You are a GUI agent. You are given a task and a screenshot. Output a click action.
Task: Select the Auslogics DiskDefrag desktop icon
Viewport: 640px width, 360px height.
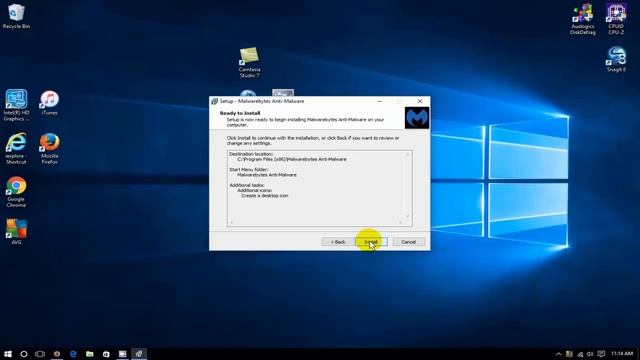click(x=582, y=19)
